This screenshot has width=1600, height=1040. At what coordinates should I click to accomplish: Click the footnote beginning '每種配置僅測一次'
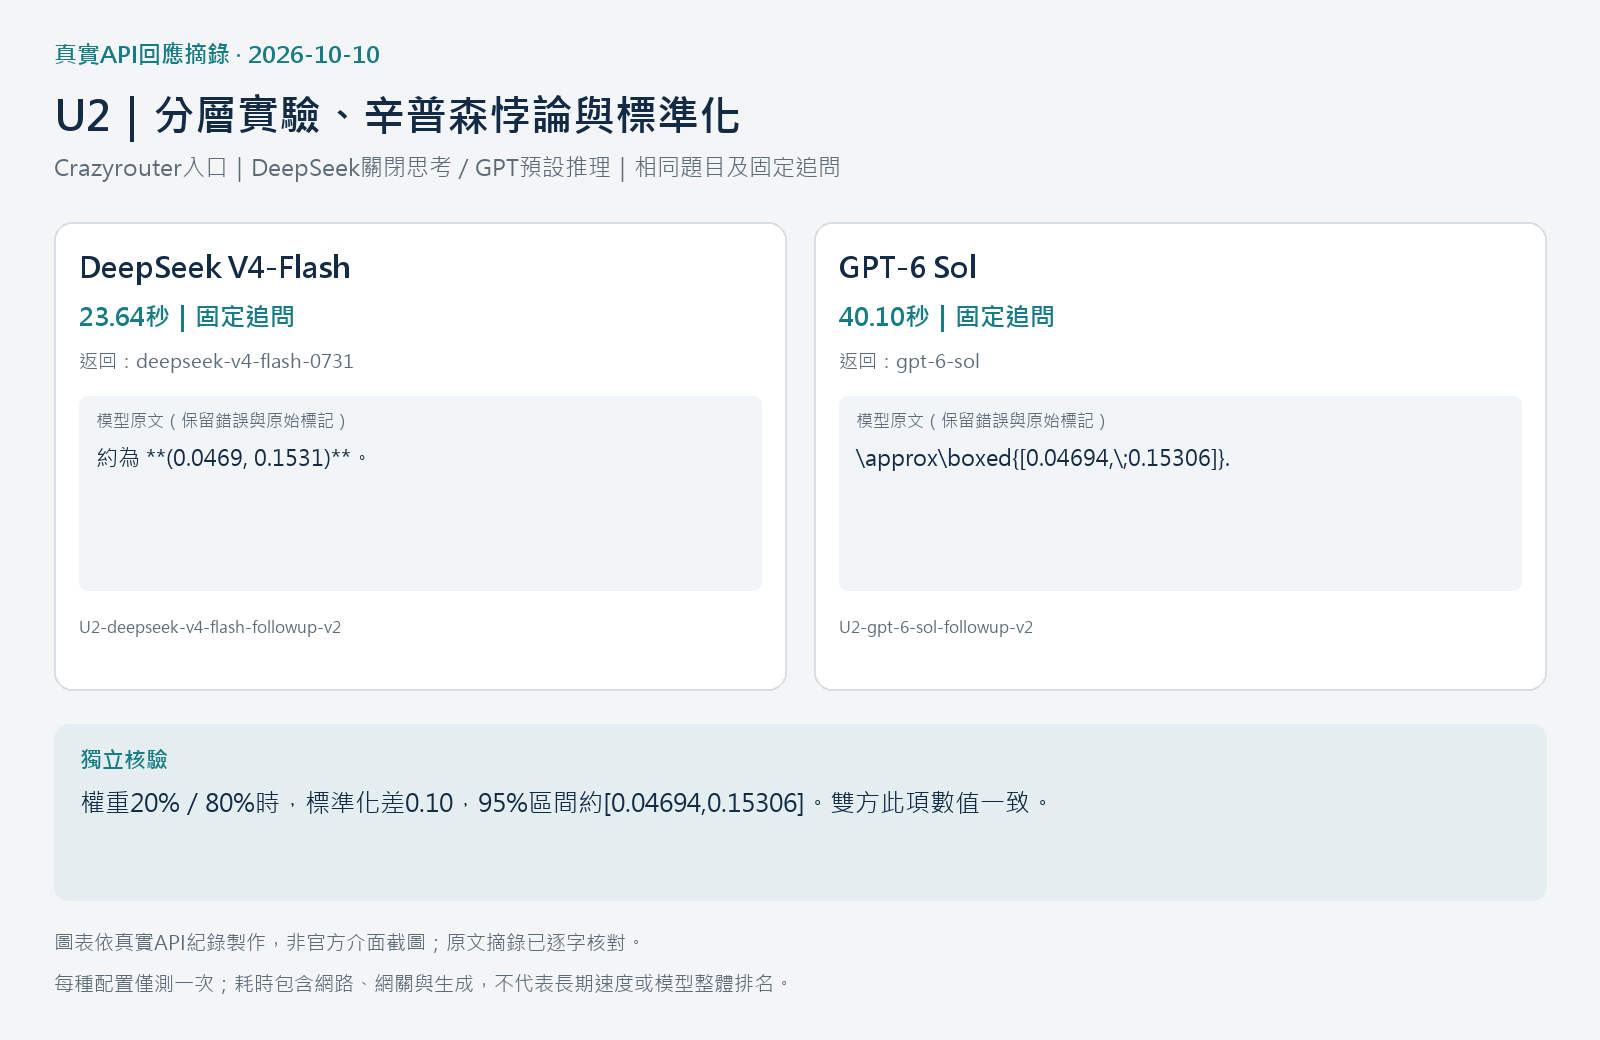[x=423, y=983]
